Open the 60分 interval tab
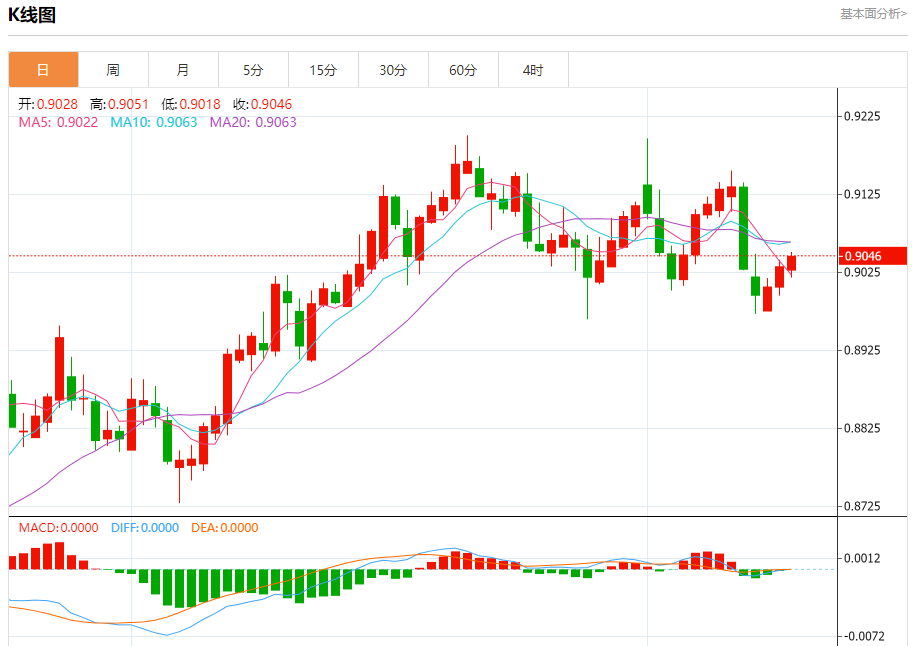Image resolution: width=912 pixels, height=646 pixels. pos(463,70)
